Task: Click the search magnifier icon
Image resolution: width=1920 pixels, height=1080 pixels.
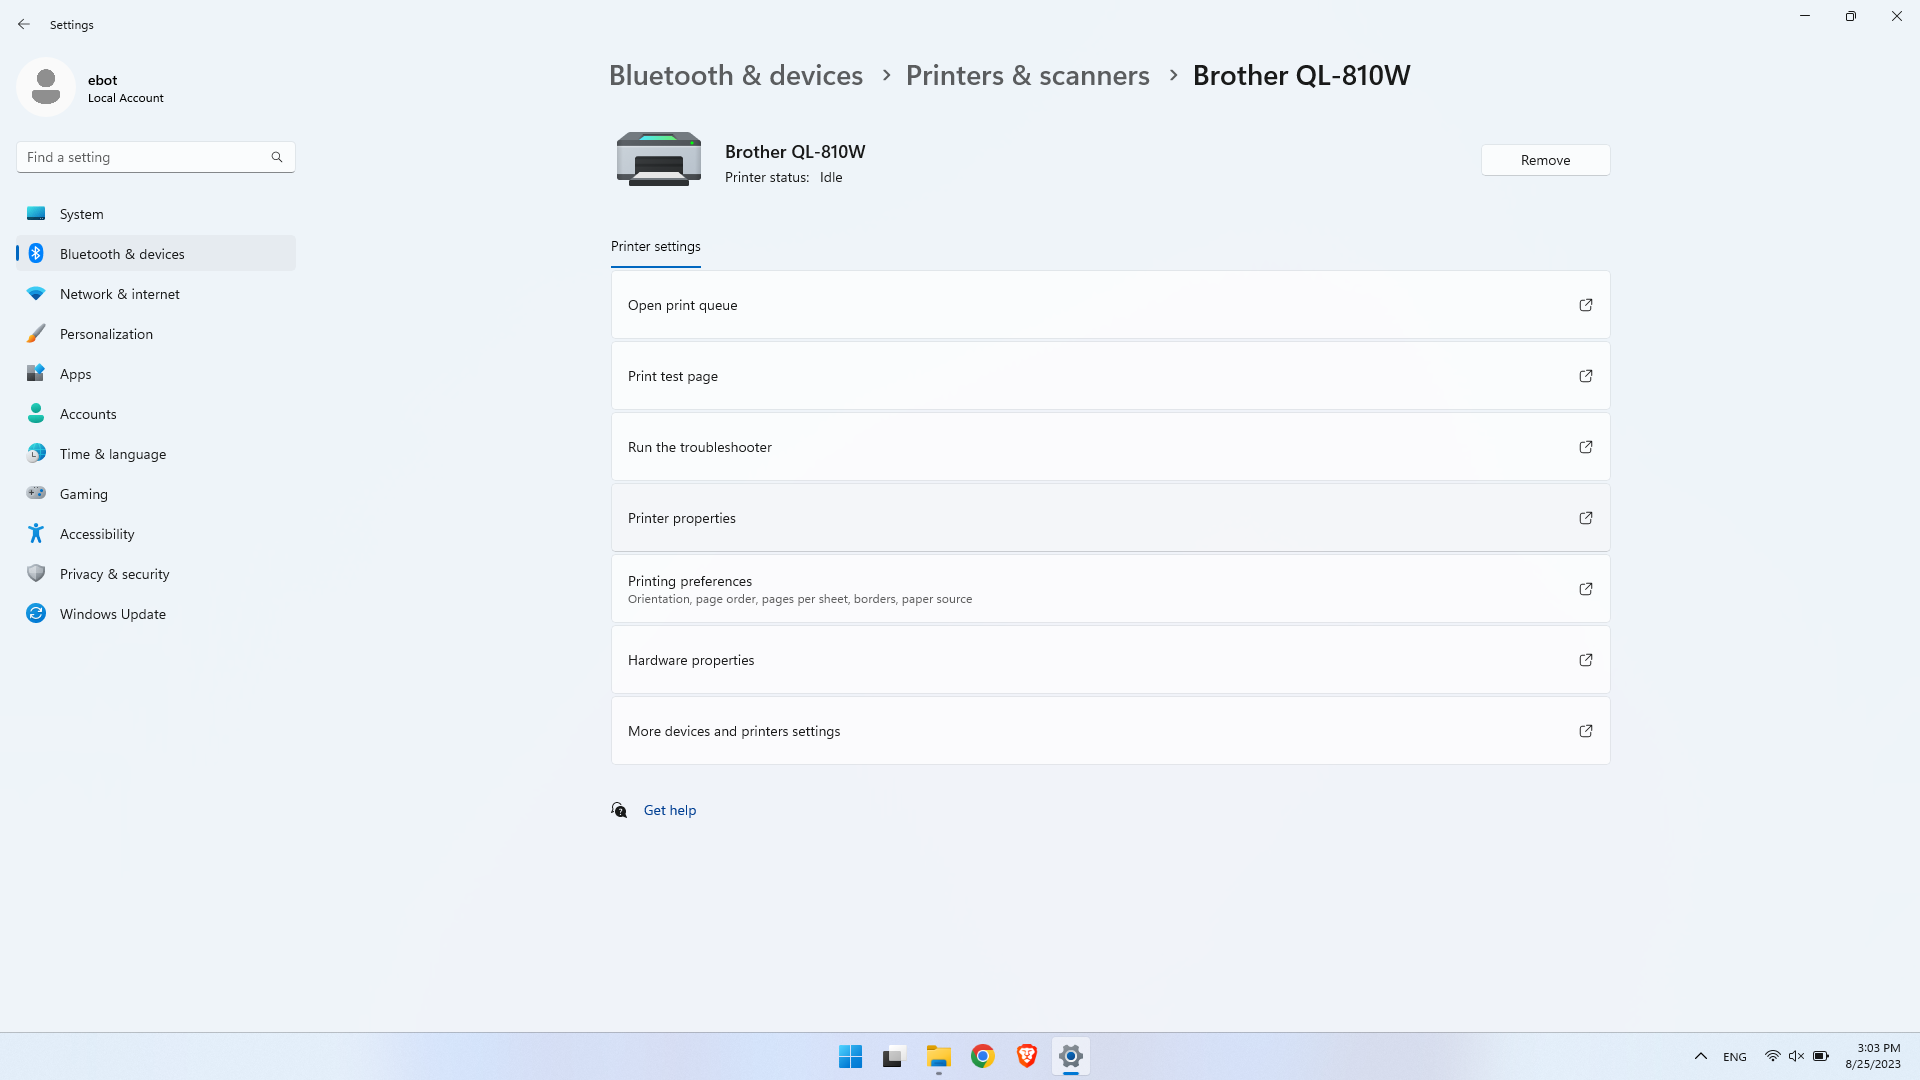Action: [x=277, y=157]
